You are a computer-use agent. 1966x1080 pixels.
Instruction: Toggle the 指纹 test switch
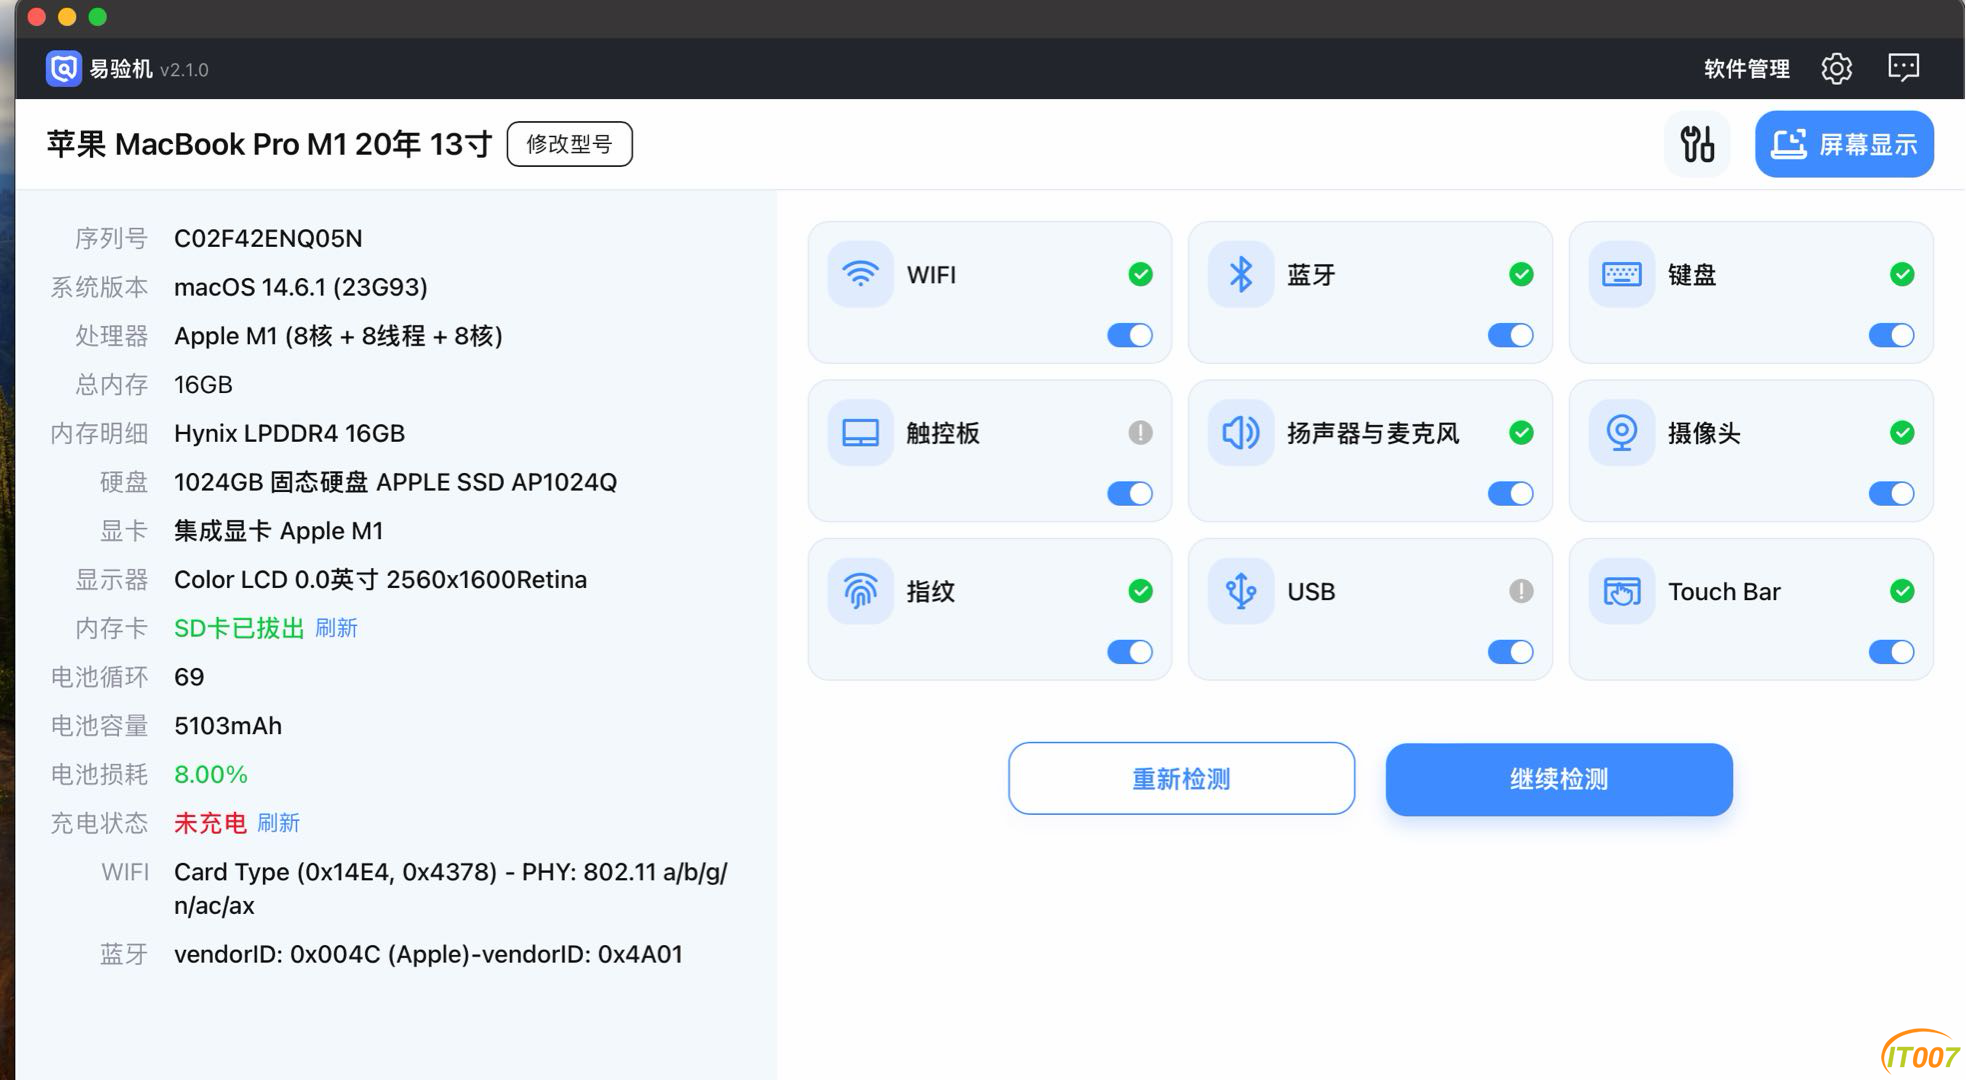point(1130,652)
